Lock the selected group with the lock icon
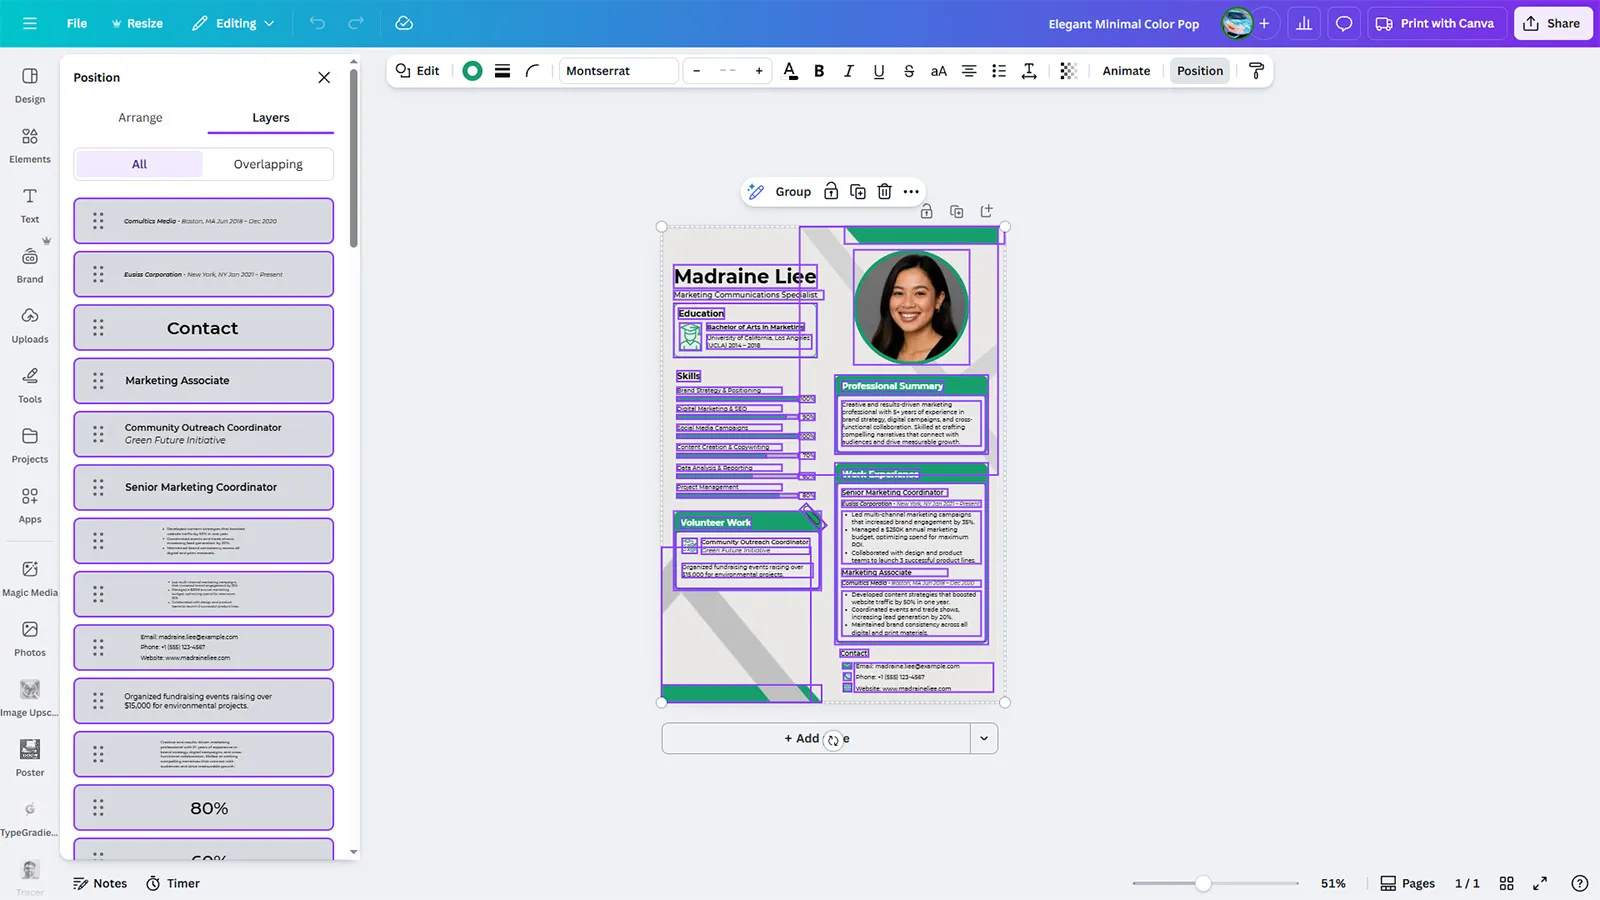 831,192
